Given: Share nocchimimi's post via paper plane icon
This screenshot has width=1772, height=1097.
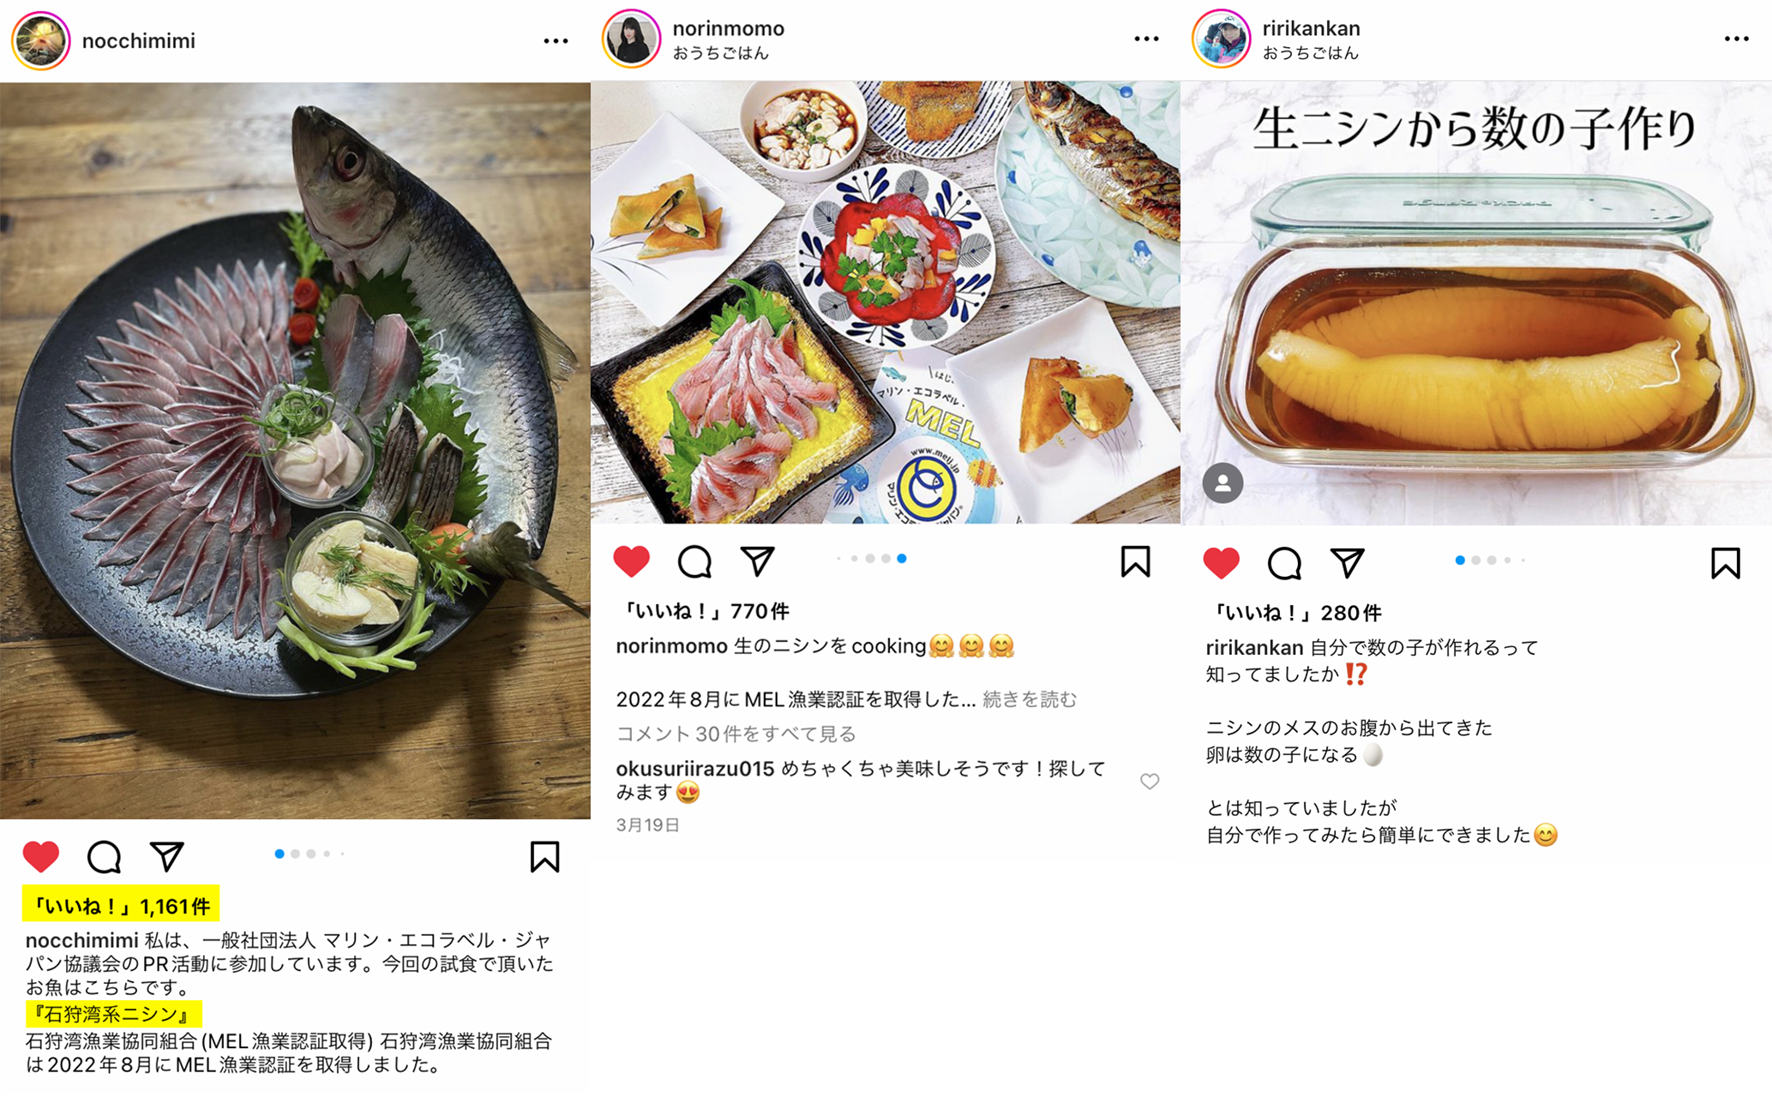Looking at the screenshot, I should point(167,856).
